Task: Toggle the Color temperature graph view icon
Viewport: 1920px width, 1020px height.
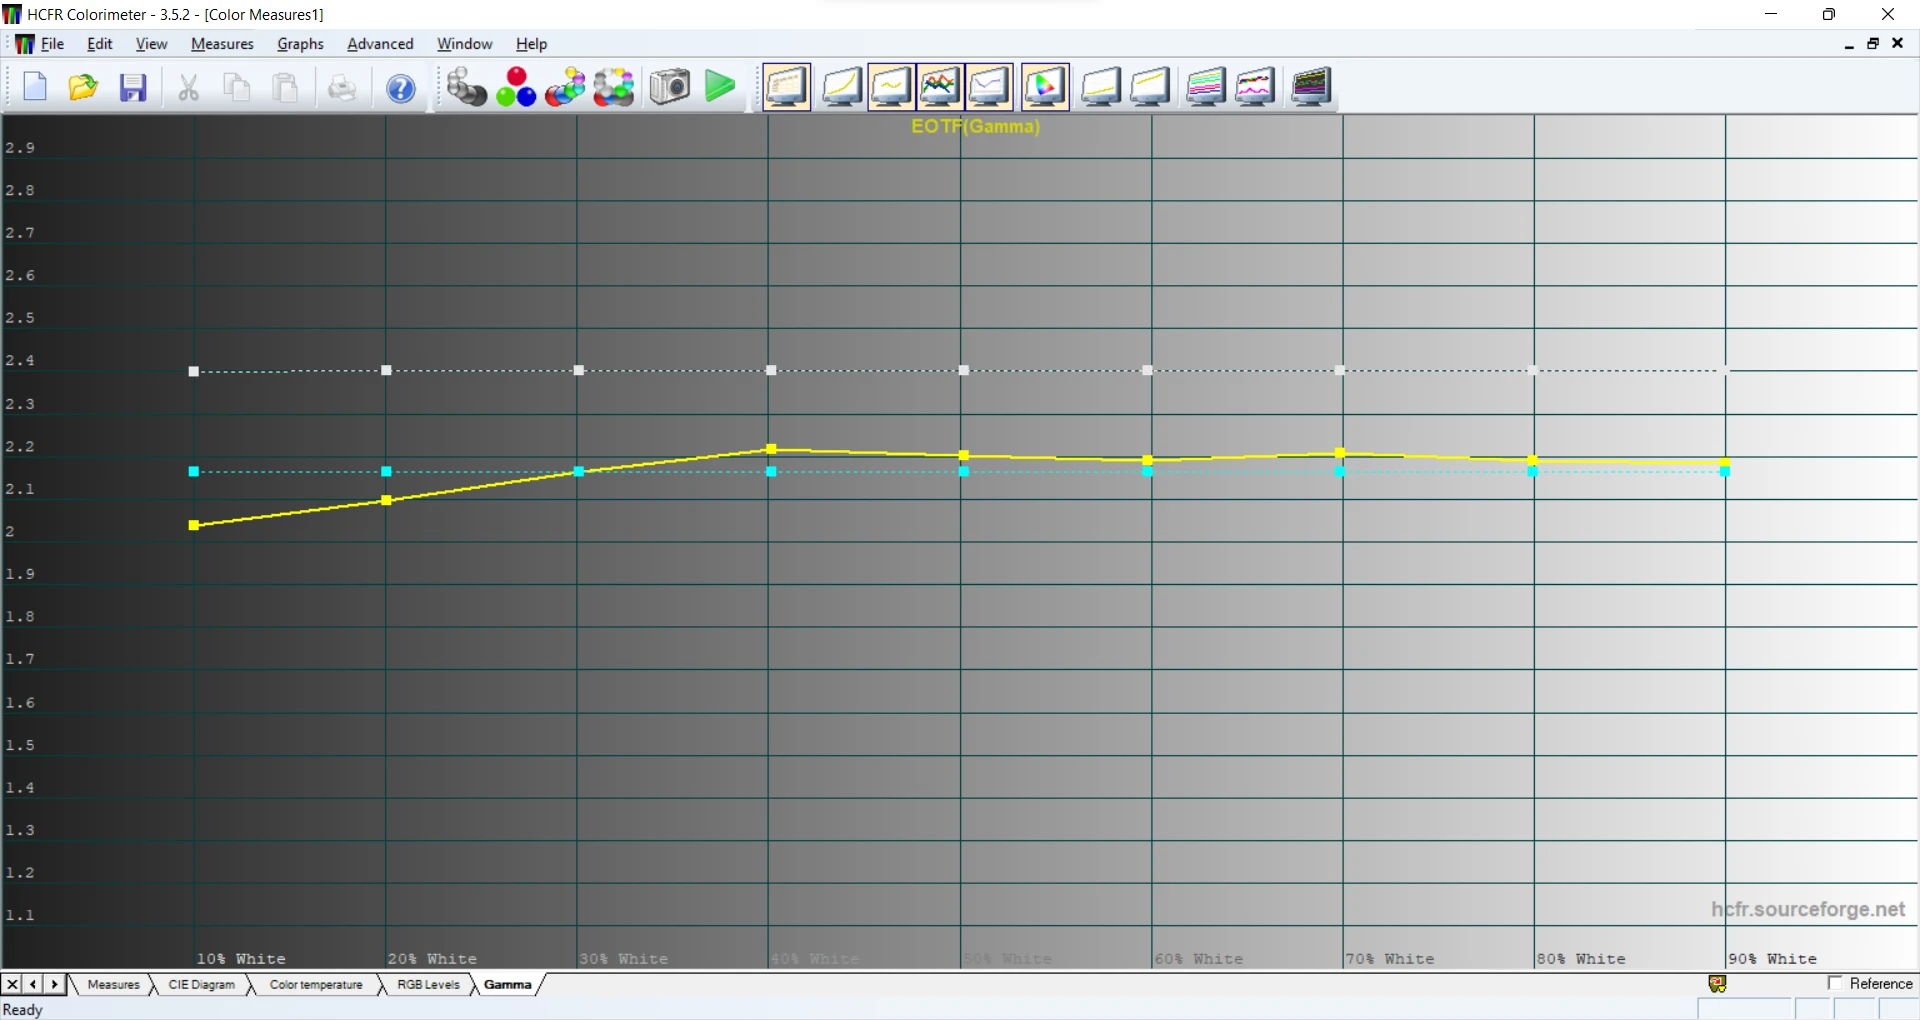Action: [989, 87]
